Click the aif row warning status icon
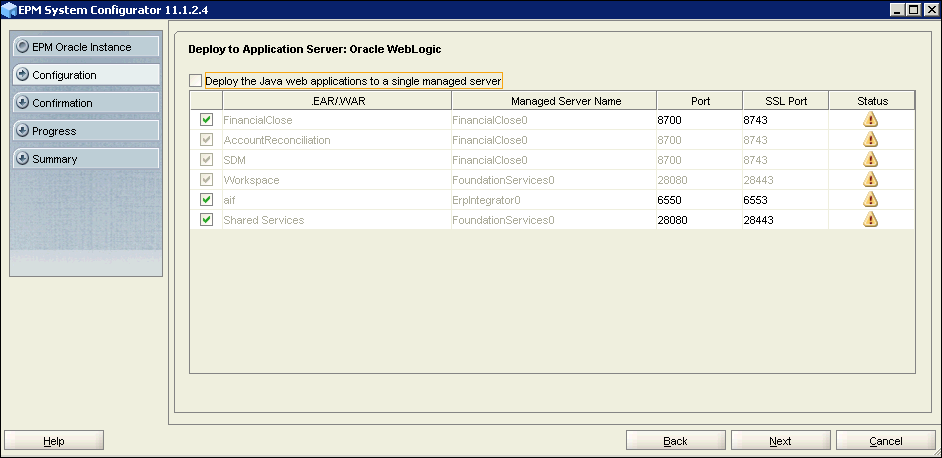This screenshot has width=942, height=458. [x=870, y=199]
